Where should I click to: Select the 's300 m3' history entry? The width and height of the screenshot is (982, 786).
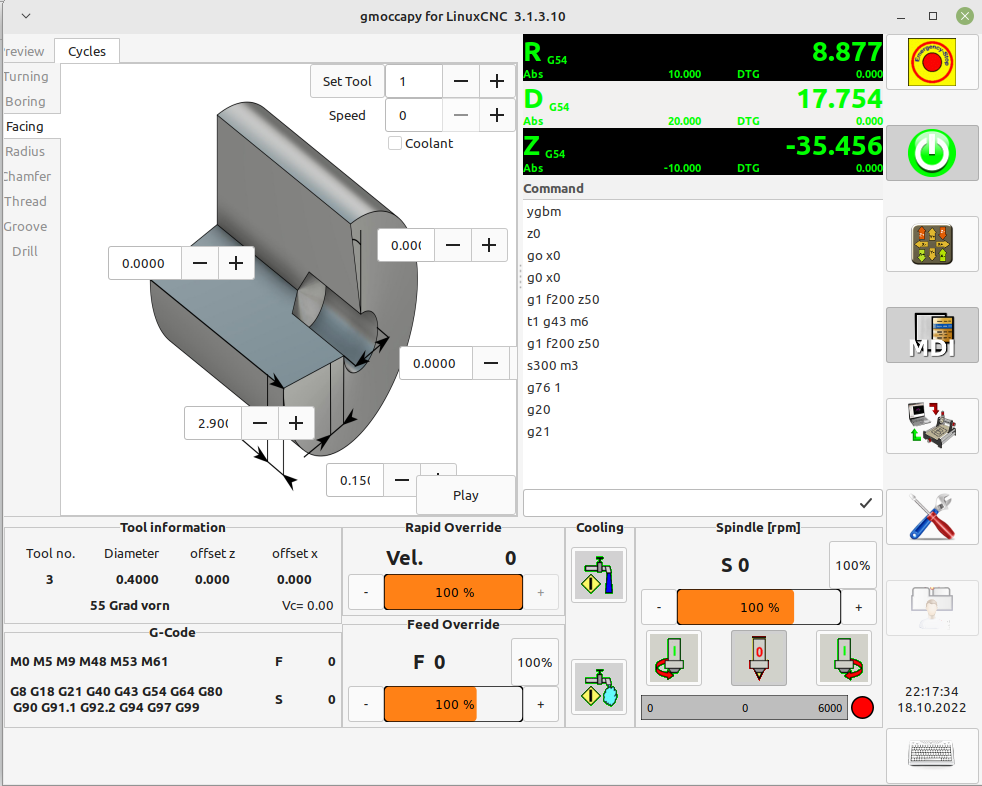(x=703, y=366)
